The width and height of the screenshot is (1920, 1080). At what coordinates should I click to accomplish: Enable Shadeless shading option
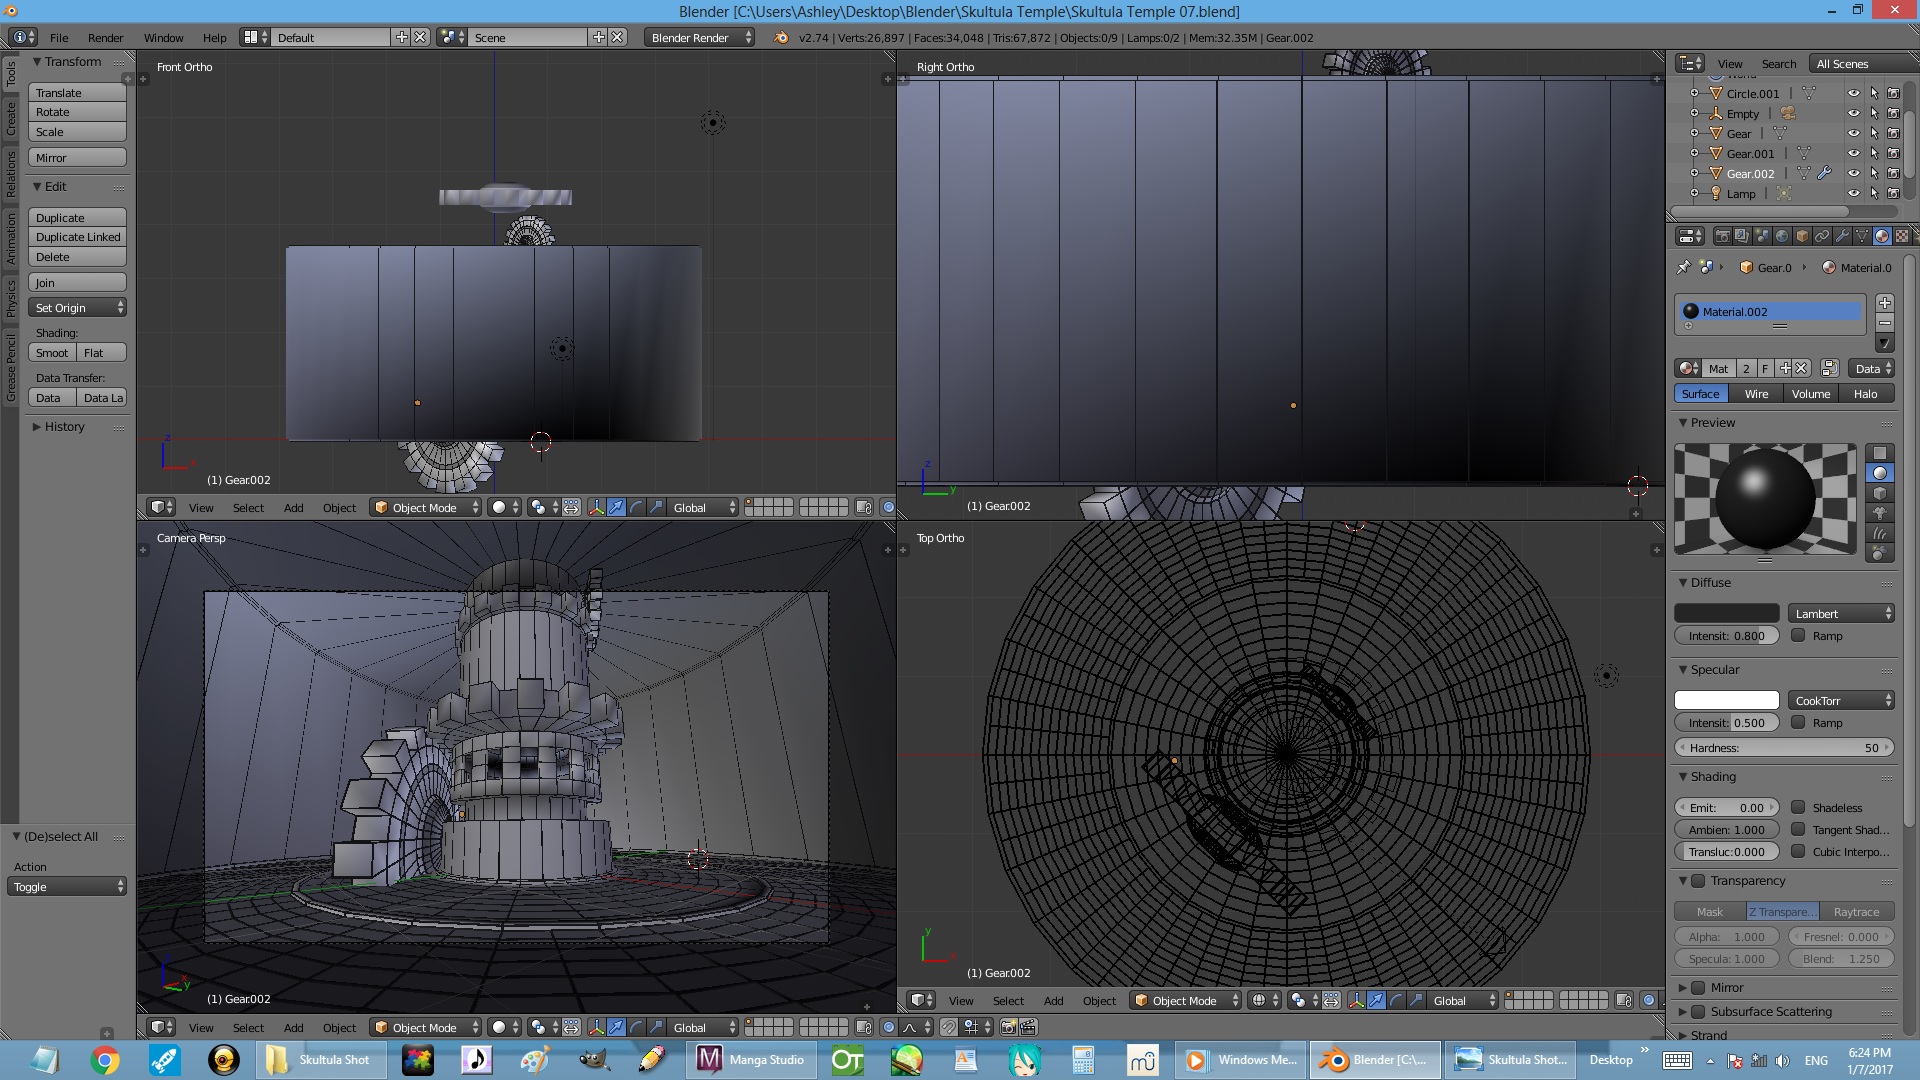tap(1799, 806)
